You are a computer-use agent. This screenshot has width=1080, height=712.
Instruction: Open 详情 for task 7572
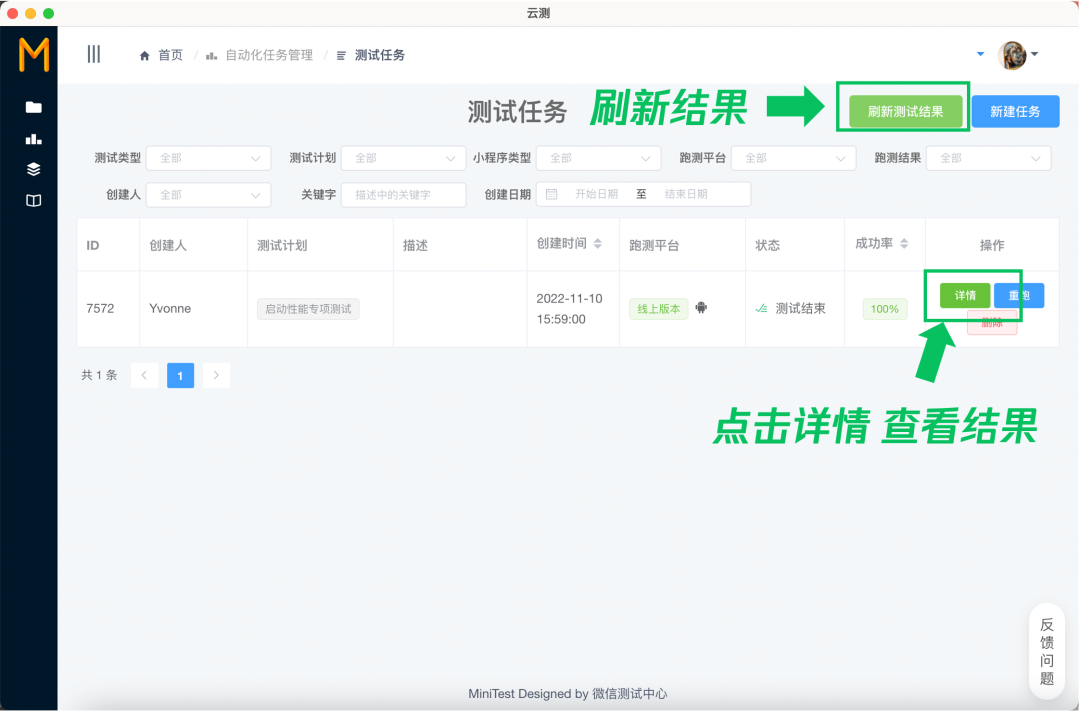pyautogui.click(x=965, y=295)
